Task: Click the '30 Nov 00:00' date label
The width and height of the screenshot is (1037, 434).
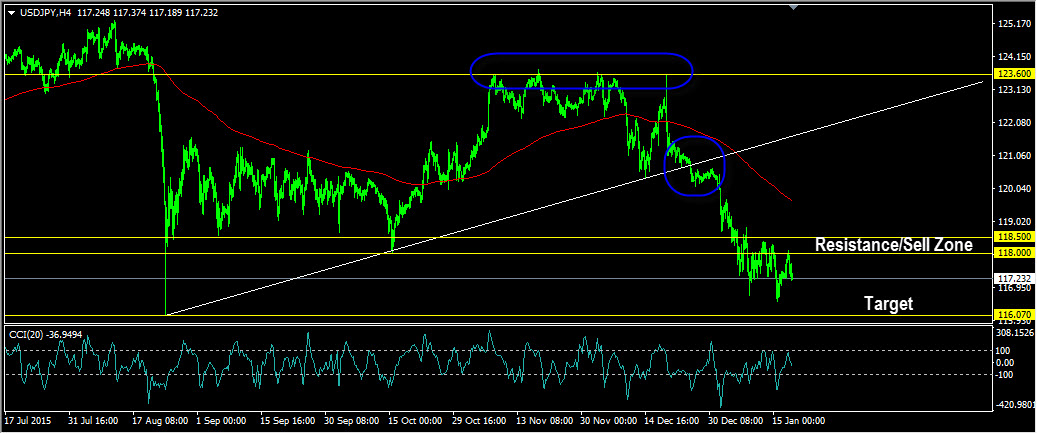Action: pos(606,420)
